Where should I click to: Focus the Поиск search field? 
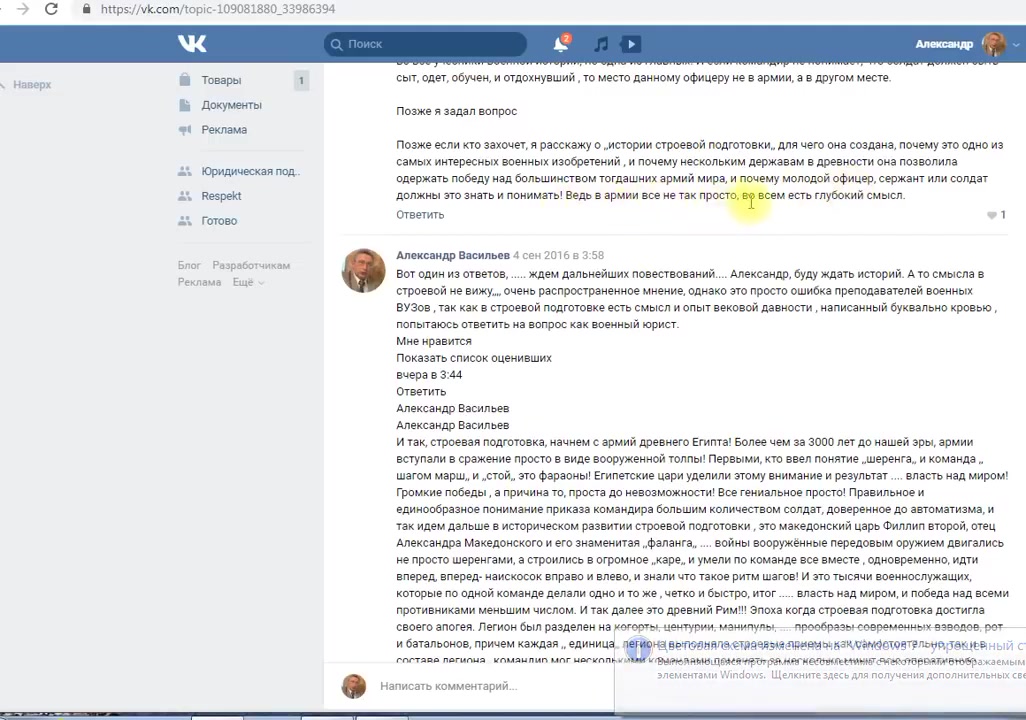pos(425,44)
